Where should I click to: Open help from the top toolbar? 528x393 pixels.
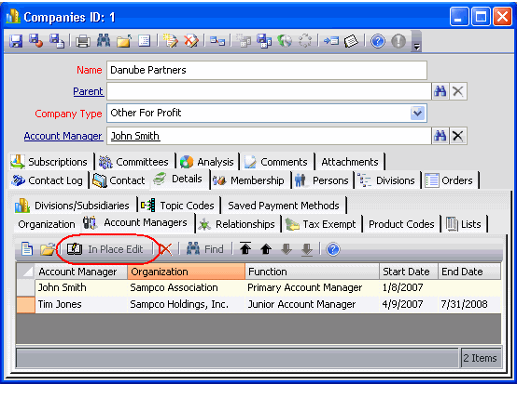pos(377,41)
